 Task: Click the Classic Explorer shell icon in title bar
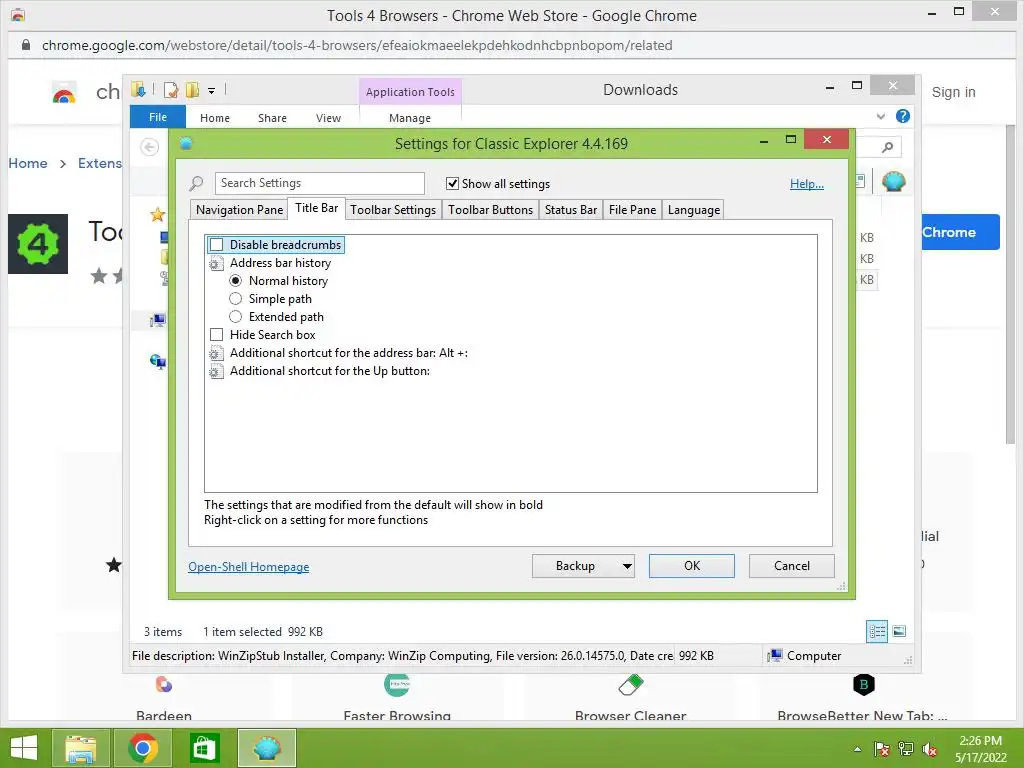coord(186,143)
